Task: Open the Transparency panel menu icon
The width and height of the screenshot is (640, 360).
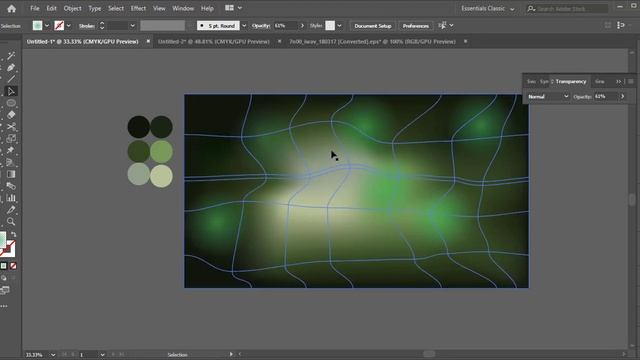Action: 631,82
